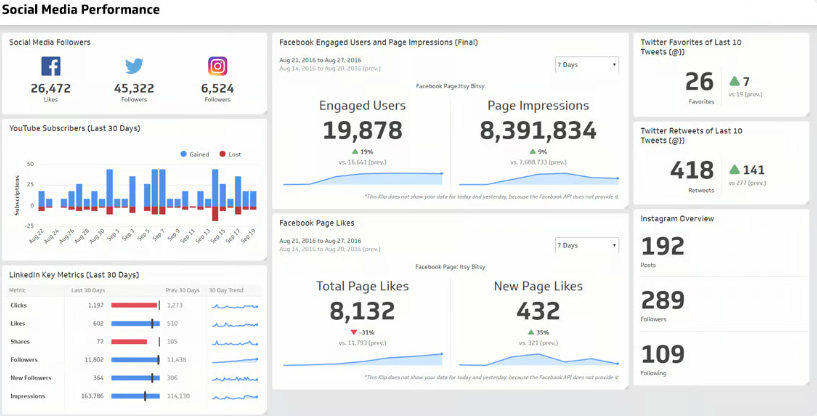Click the Prev 30 Days column header

point(182,290)
